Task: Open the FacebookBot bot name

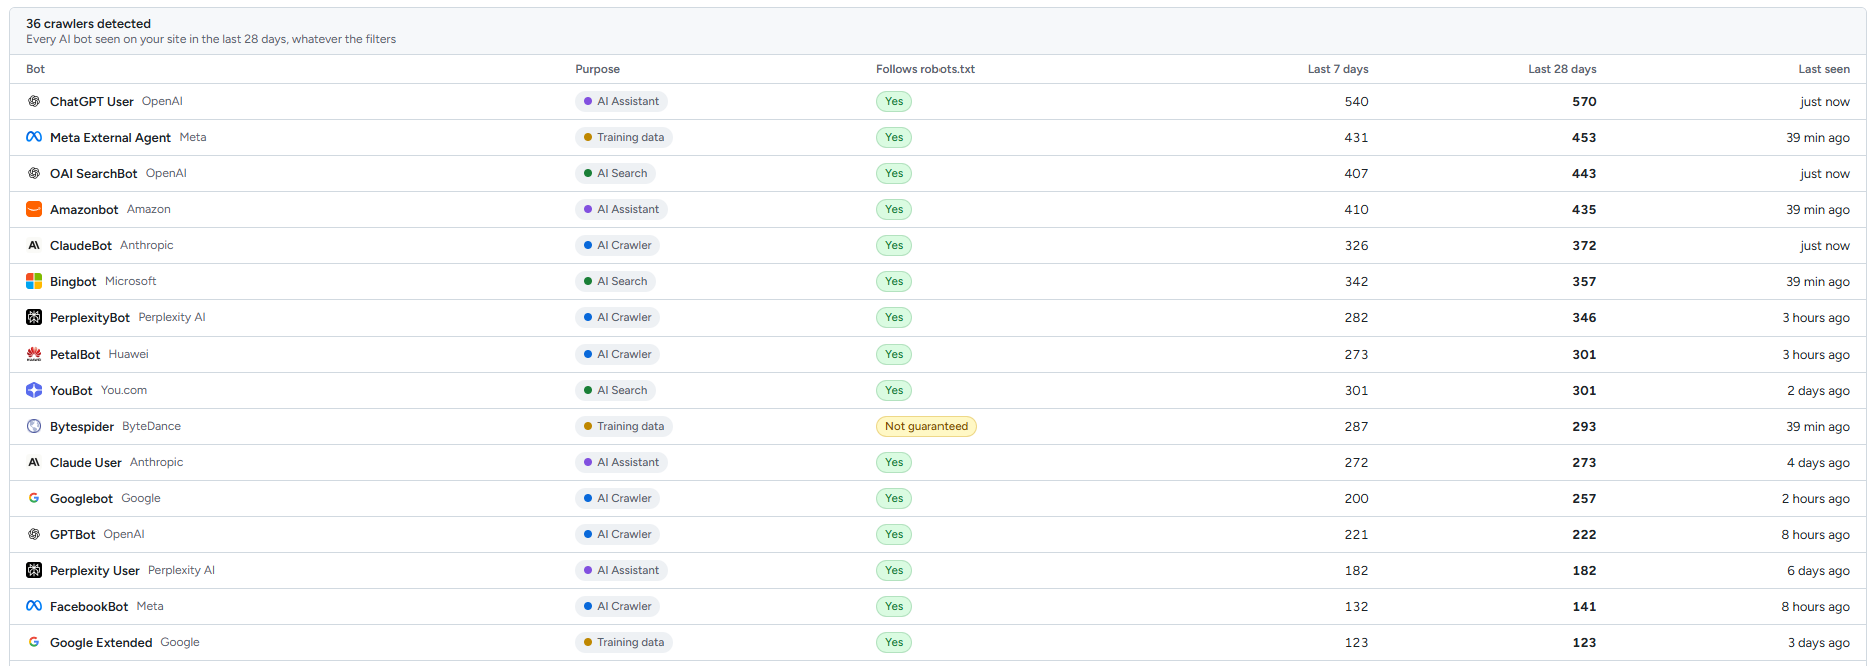Action: click(x=89, y=607)
